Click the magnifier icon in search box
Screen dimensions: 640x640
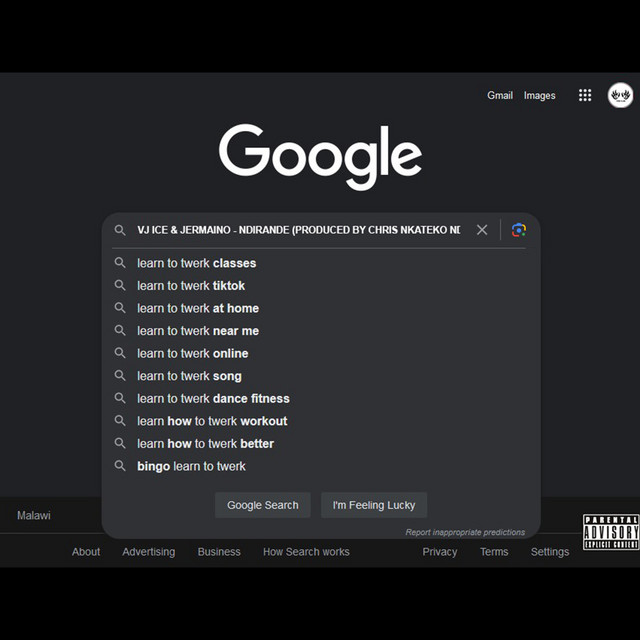(x=120, y=230)
